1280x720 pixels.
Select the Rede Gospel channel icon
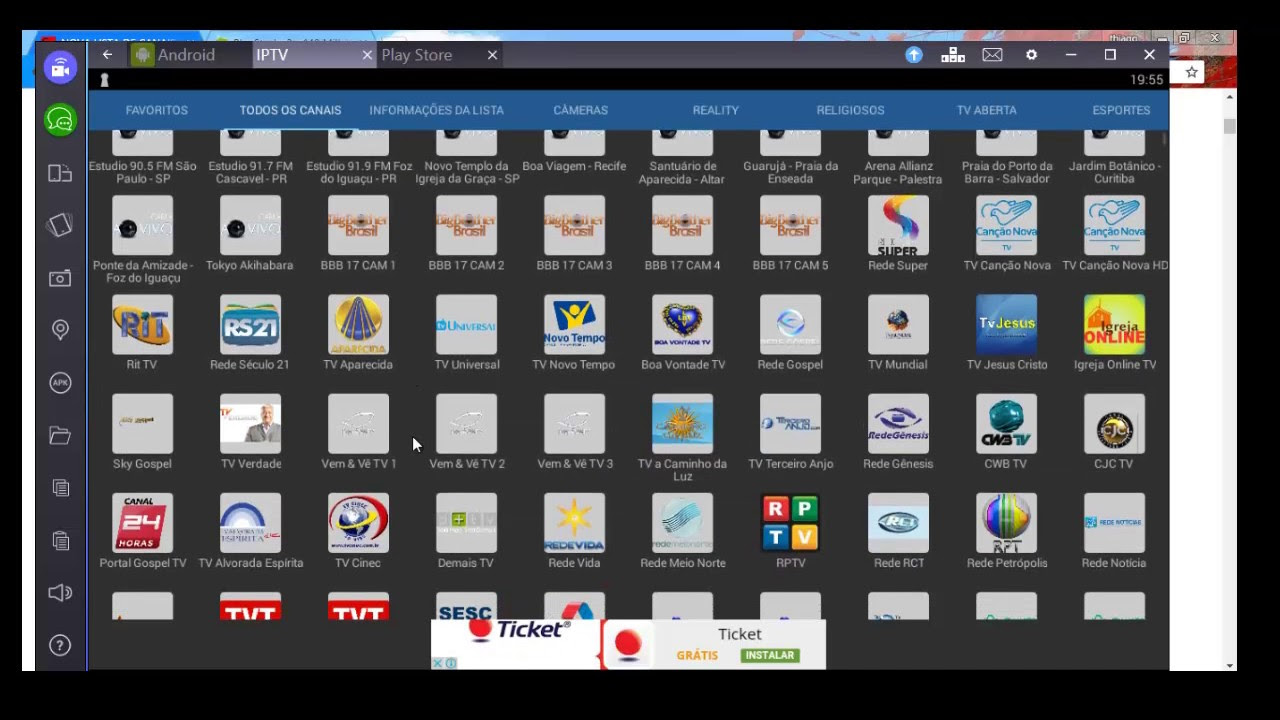[790, 325]
